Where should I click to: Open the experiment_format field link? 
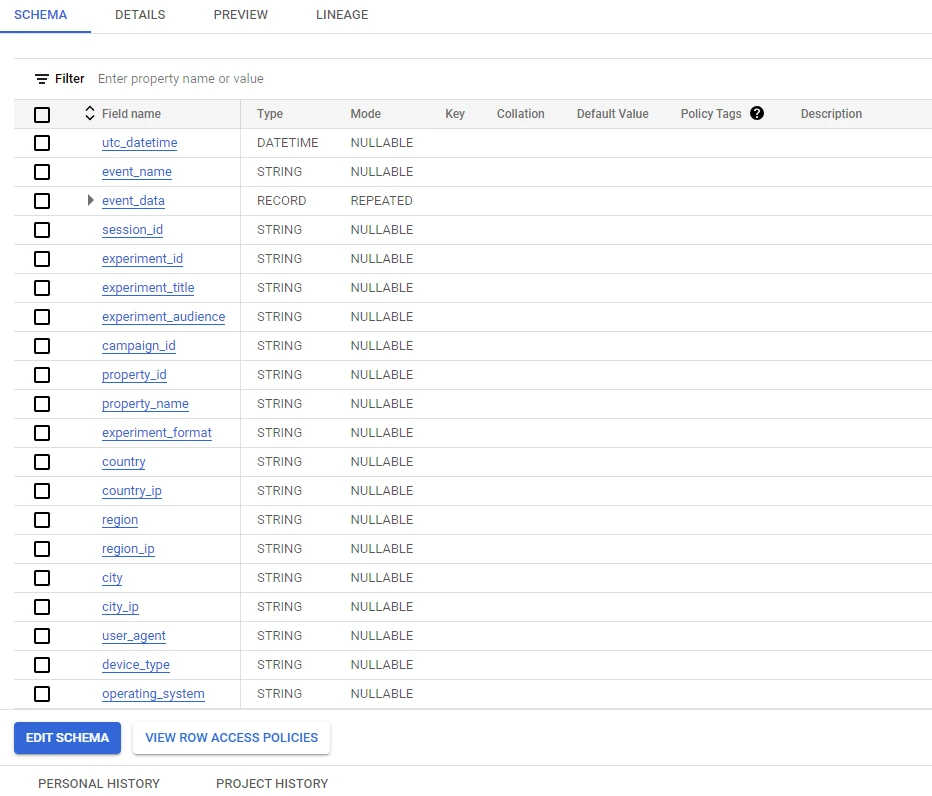tap(156, 433)
